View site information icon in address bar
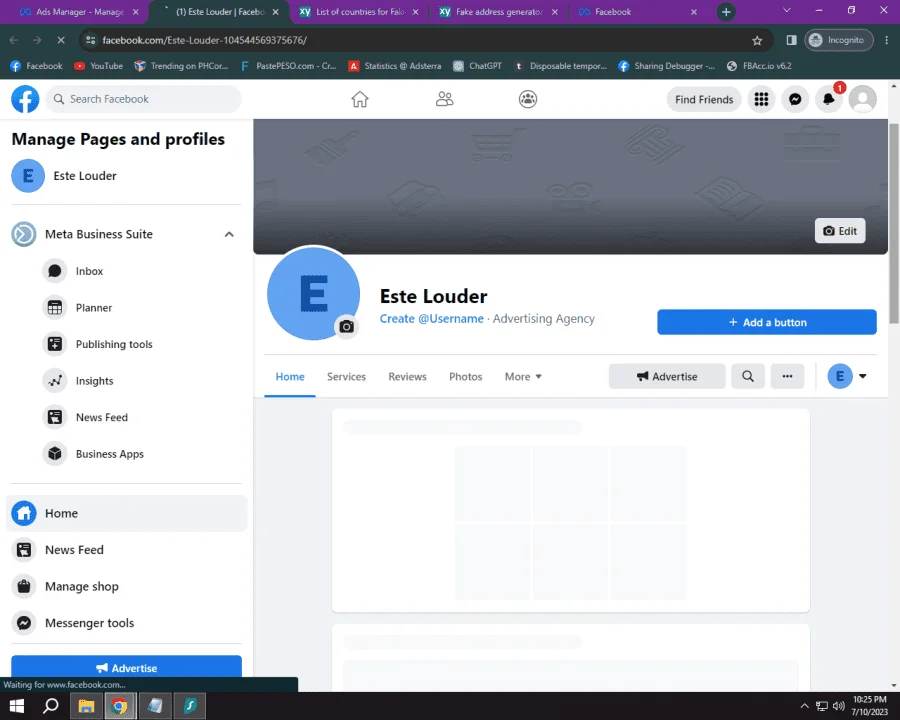The image size is (900, 720). [x=90, y=40]
